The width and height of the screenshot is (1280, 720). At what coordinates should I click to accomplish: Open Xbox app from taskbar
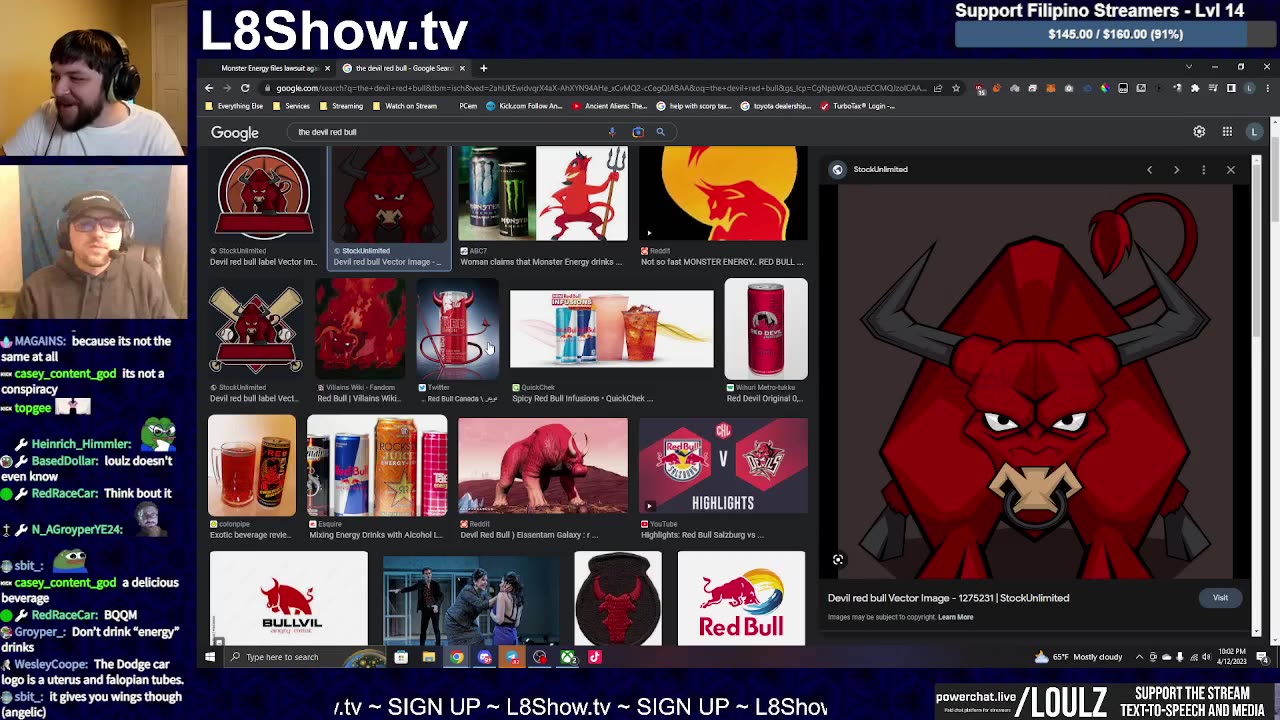click(568, 657)
